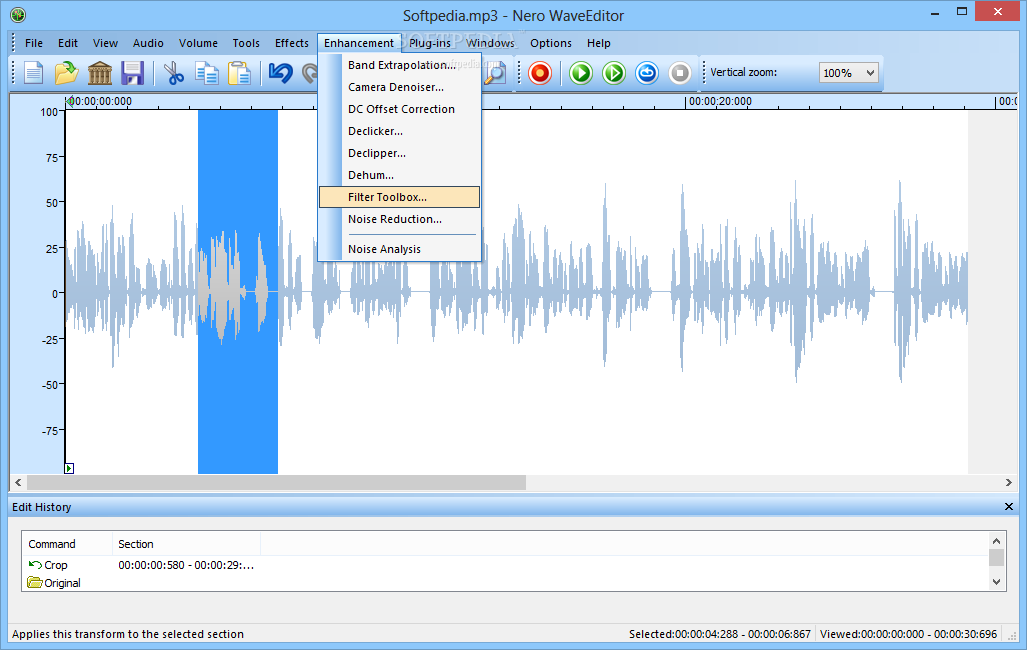Click the green start marker on the time ruler
This screenshot has height=650, width=1027.
pyautogui.click(x=70, y=102)
